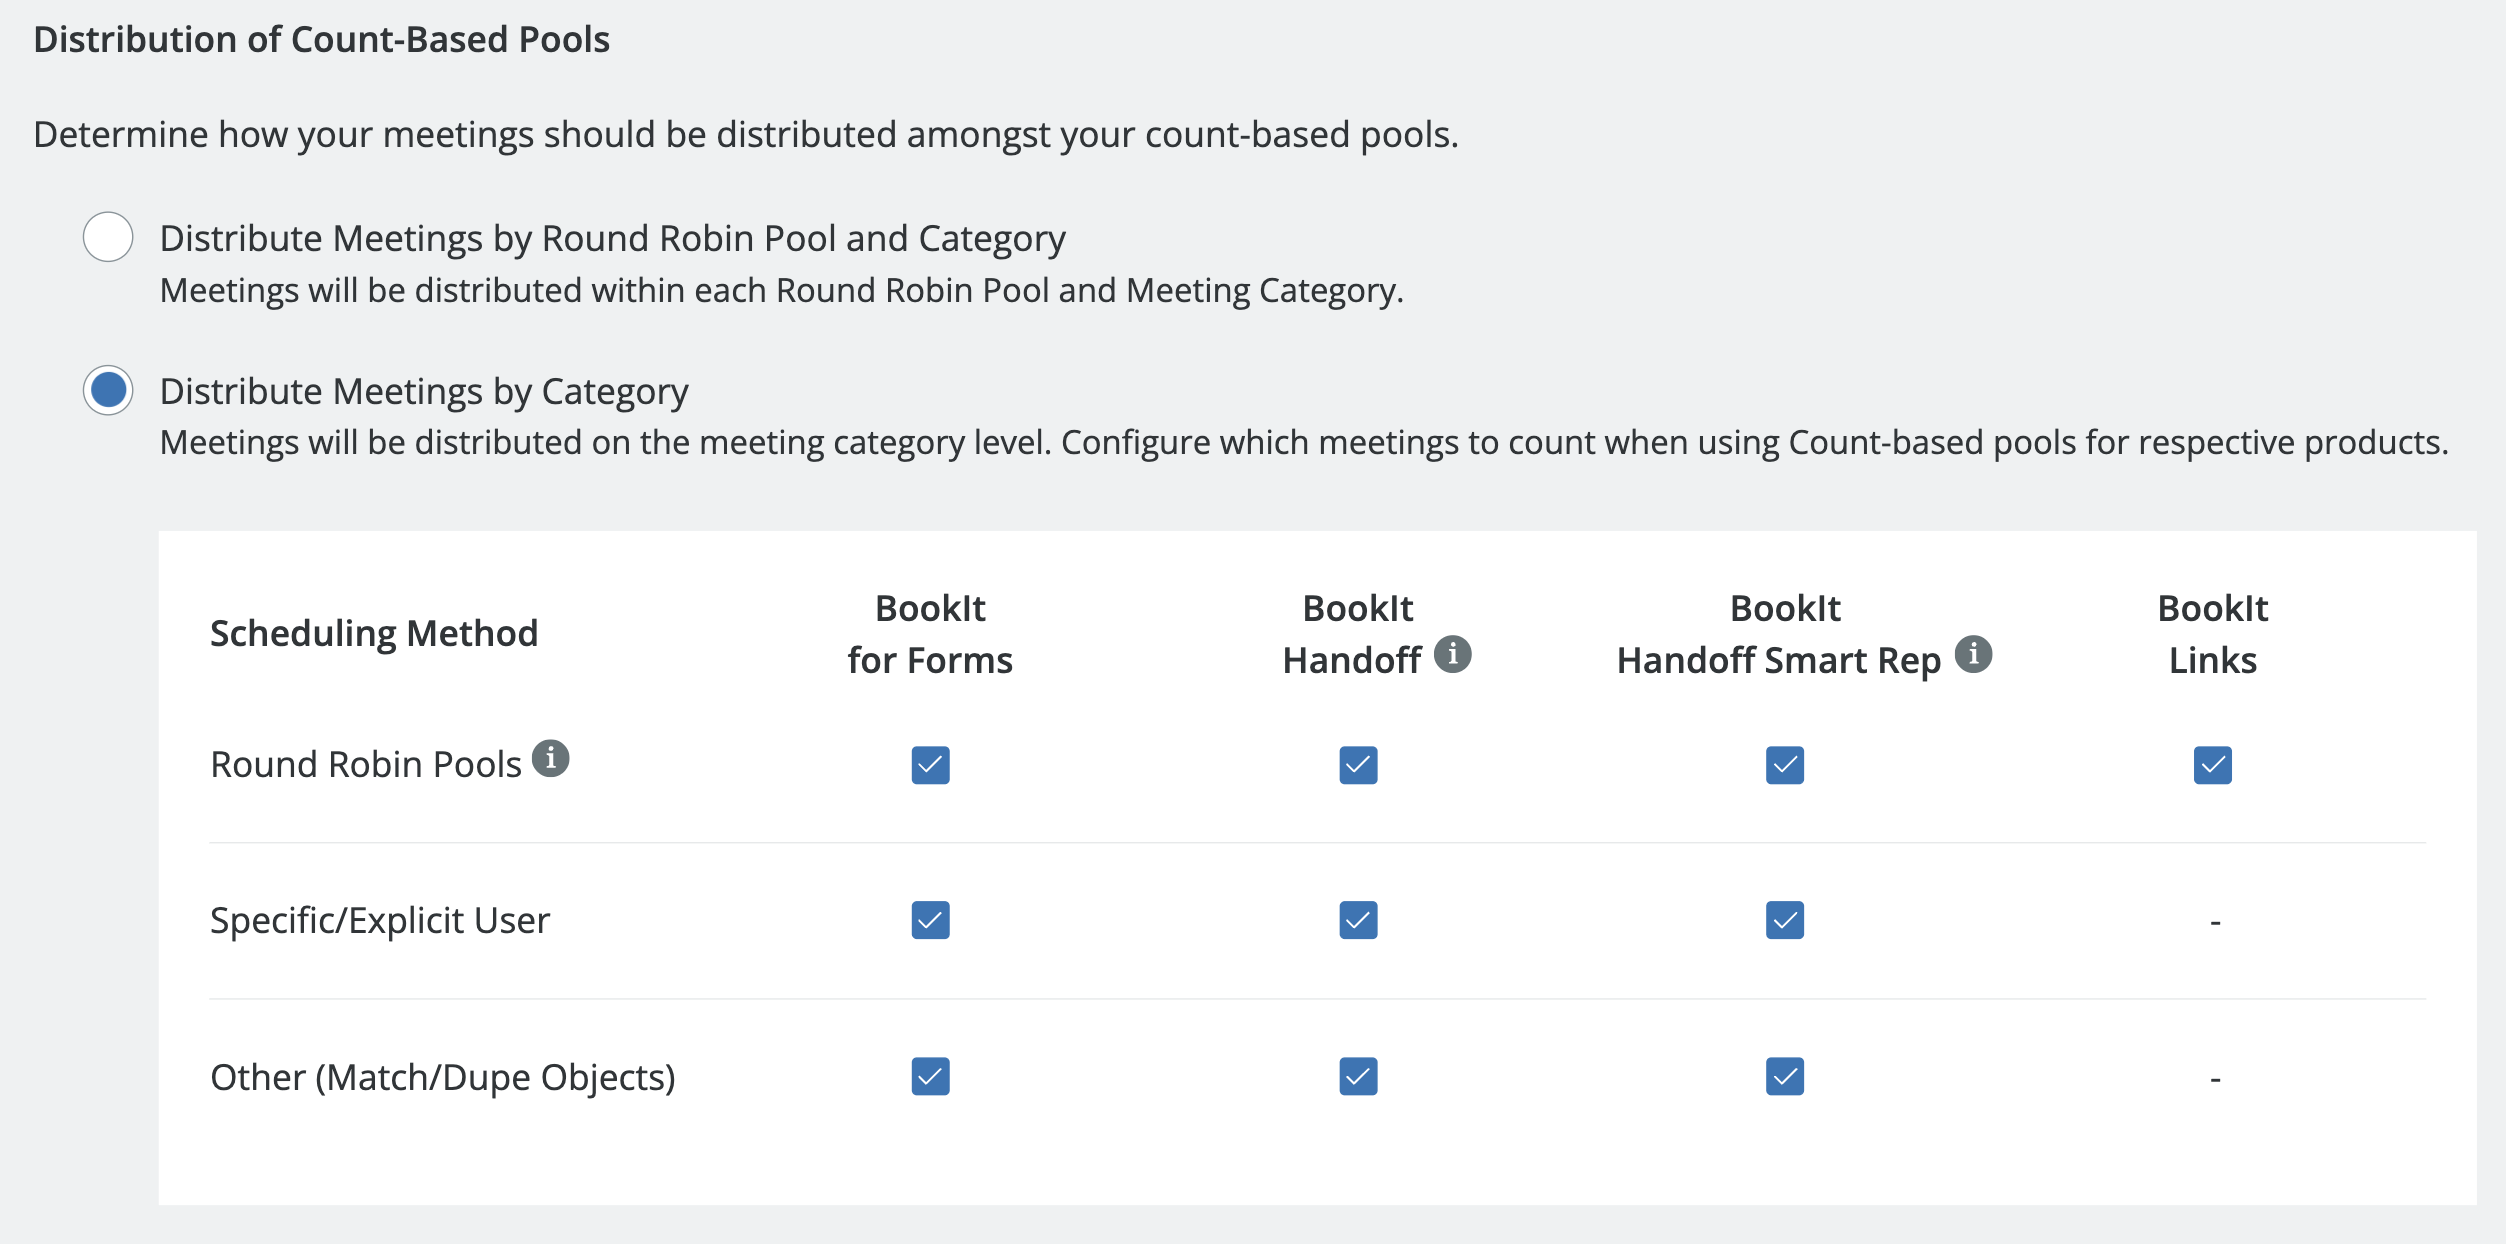Toggle Other (Match/Dupe Objects) Handoff Smart Rep checkbox
Viewport: 2506px width, 1244px height.
tap(1784, 1076)
